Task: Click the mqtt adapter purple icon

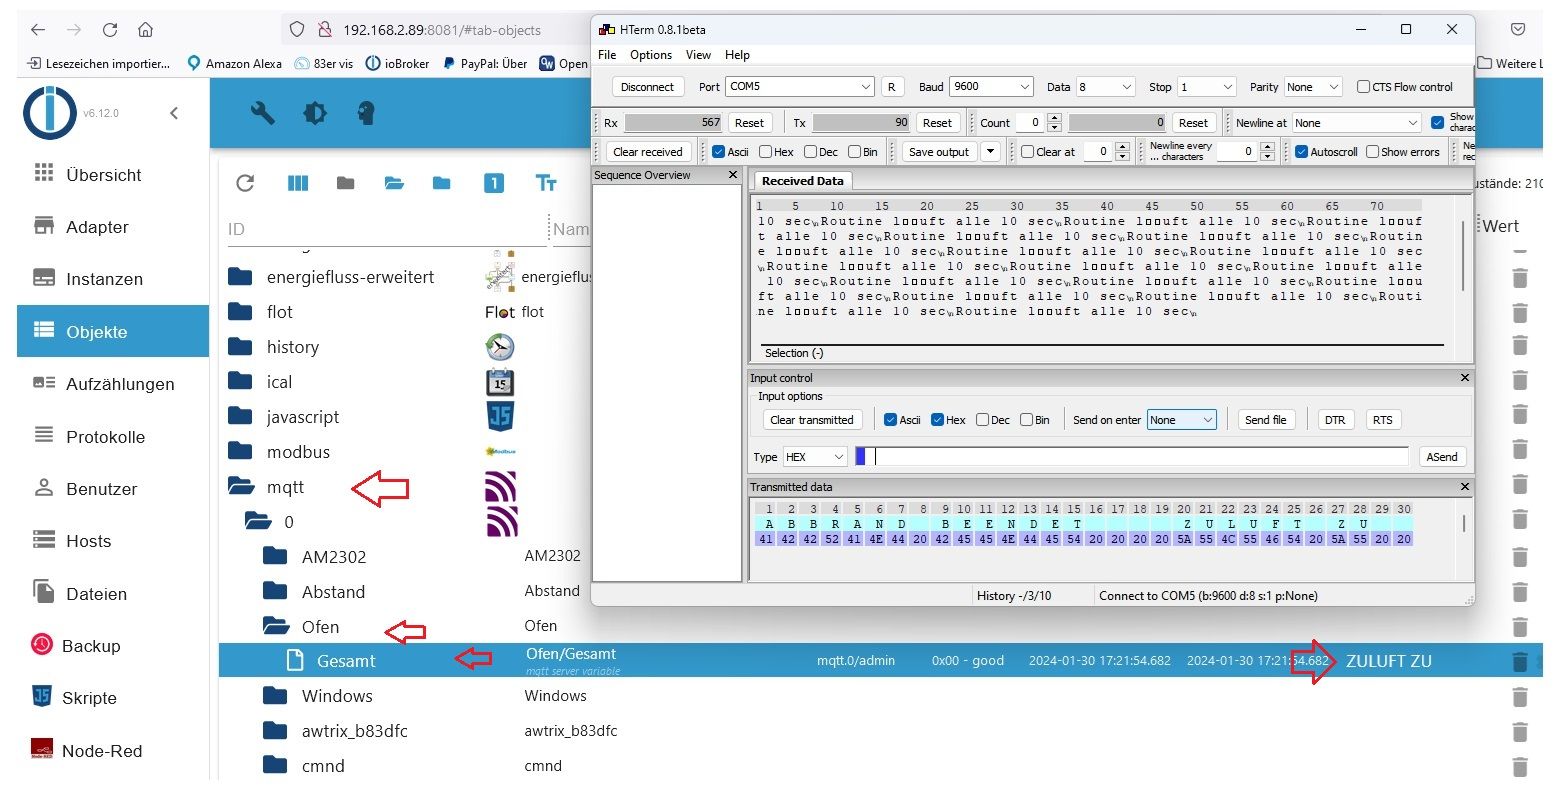Action: (x=500, y=487)
